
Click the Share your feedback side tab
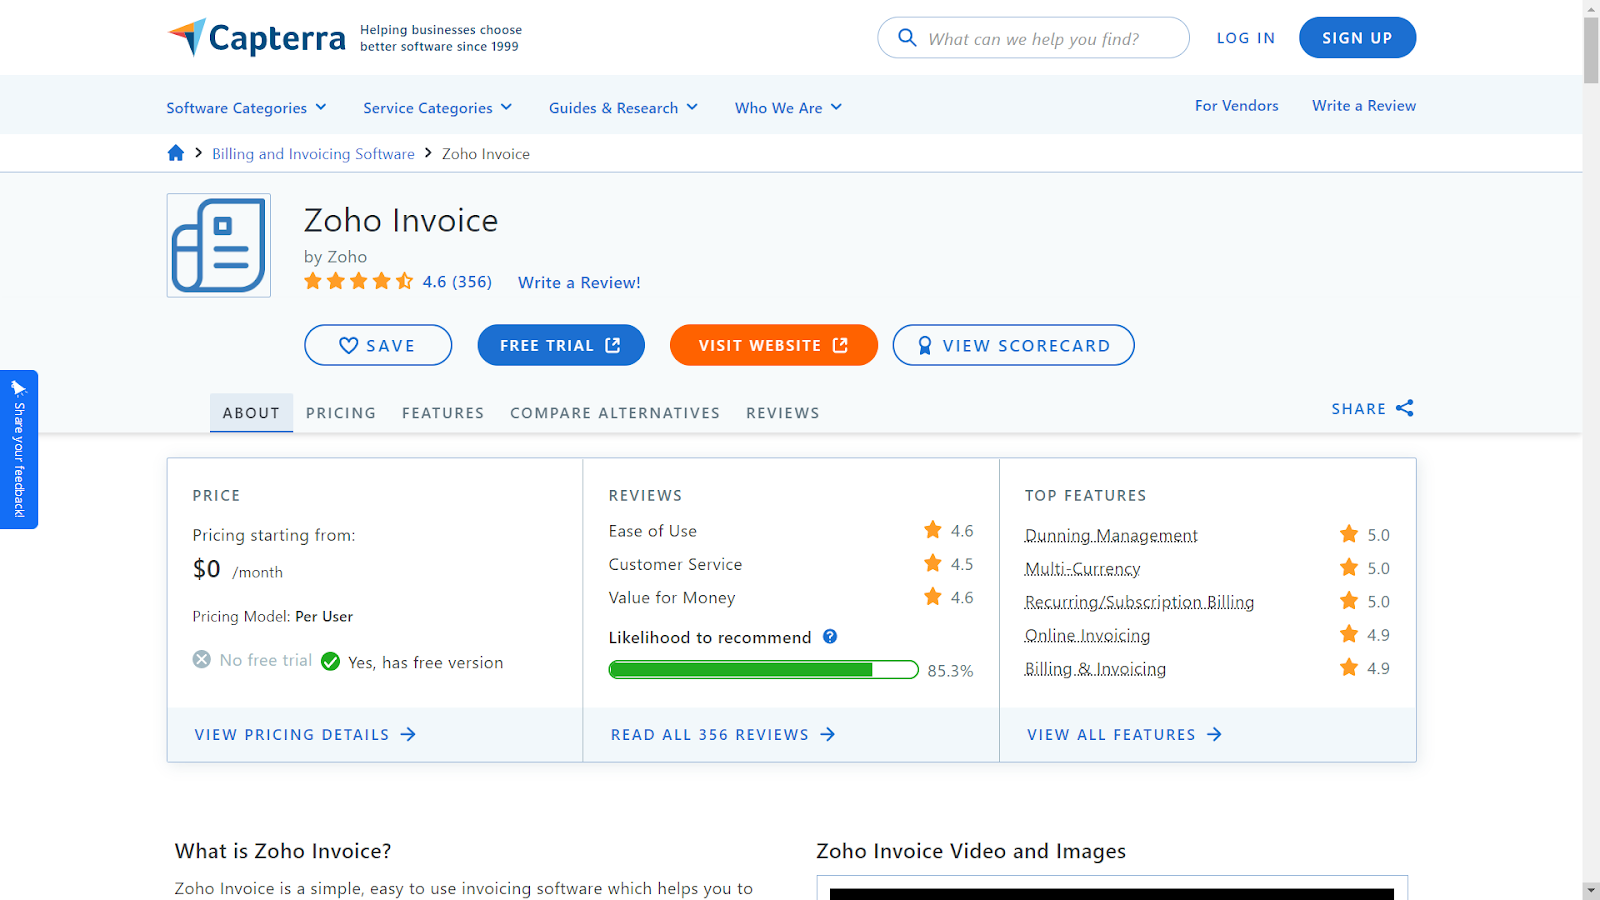point(19,449)
